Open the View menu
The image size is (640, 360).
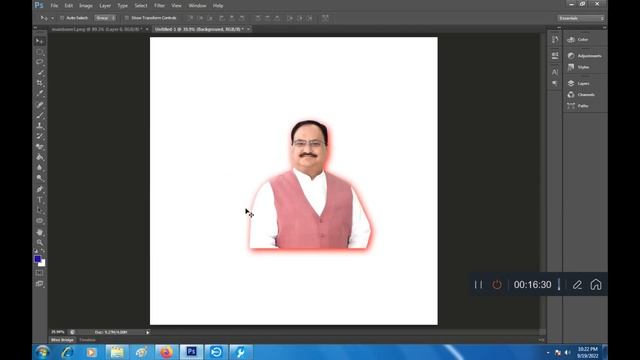pyautogui.click(x=176, y=6)
